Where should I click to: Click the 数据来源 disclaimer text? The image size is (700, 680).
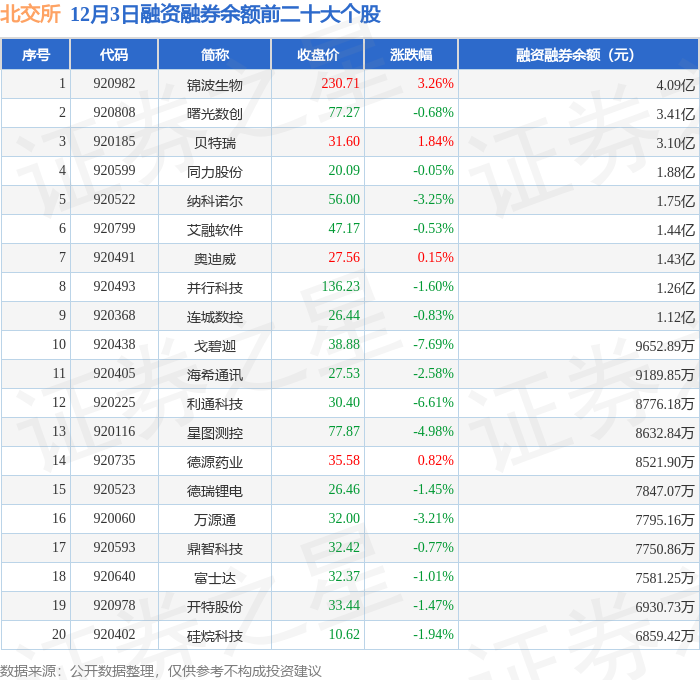click(161, 671)
